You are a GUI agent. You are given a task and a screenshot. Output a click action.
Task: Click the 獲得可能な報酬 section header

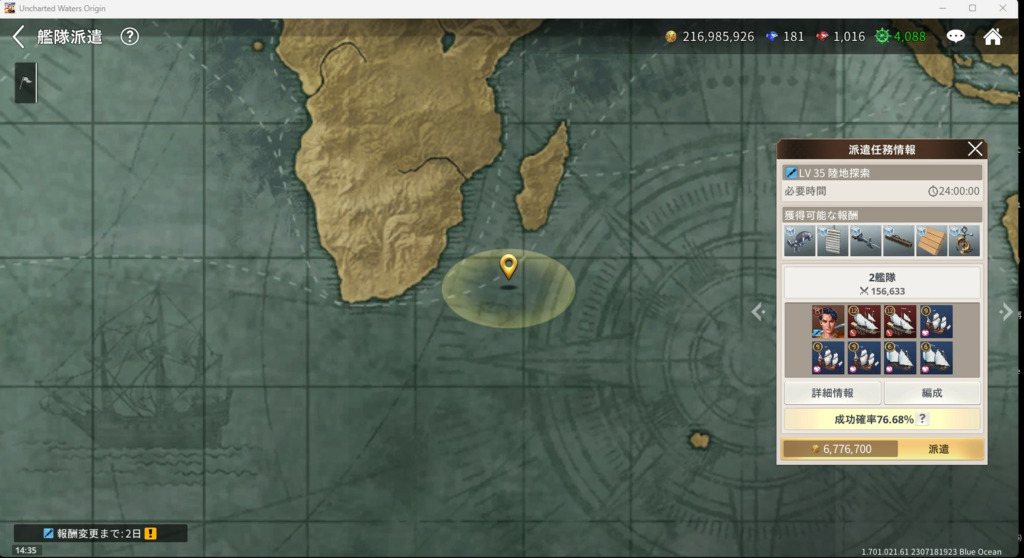click(882, 215)
